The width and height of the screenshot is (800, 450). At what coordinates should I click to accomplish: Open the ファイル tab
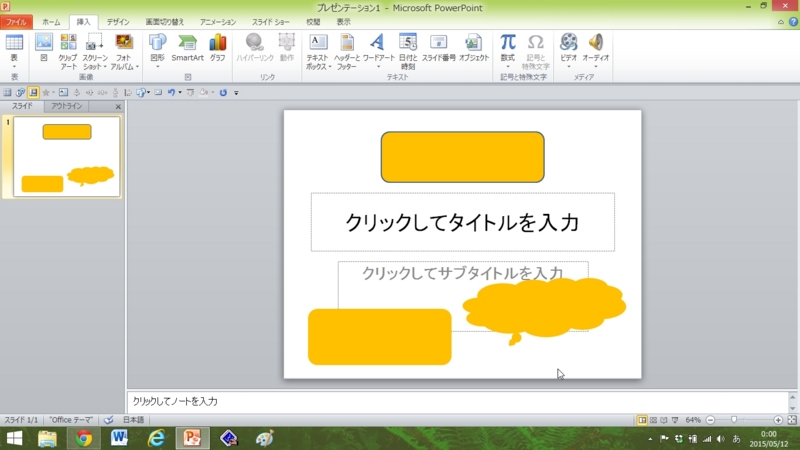(x=16, y=22)
